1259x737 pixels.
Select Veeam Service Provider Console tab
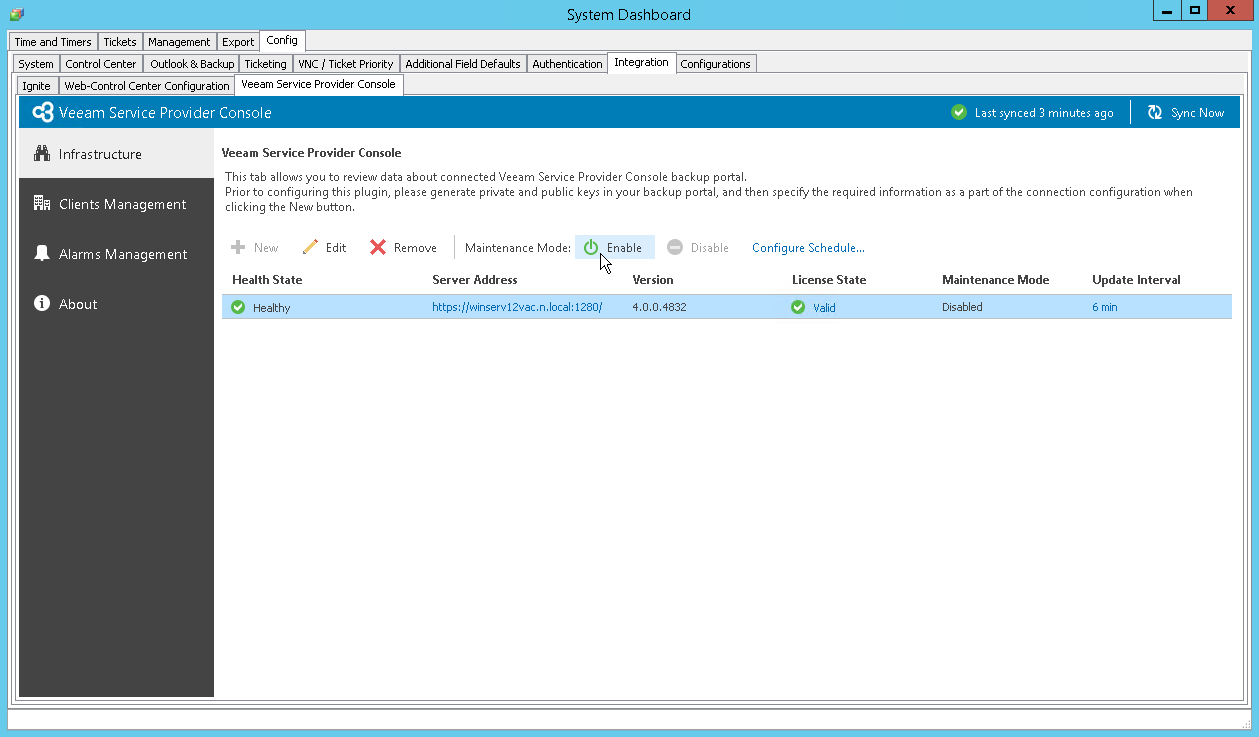(319, 85)
